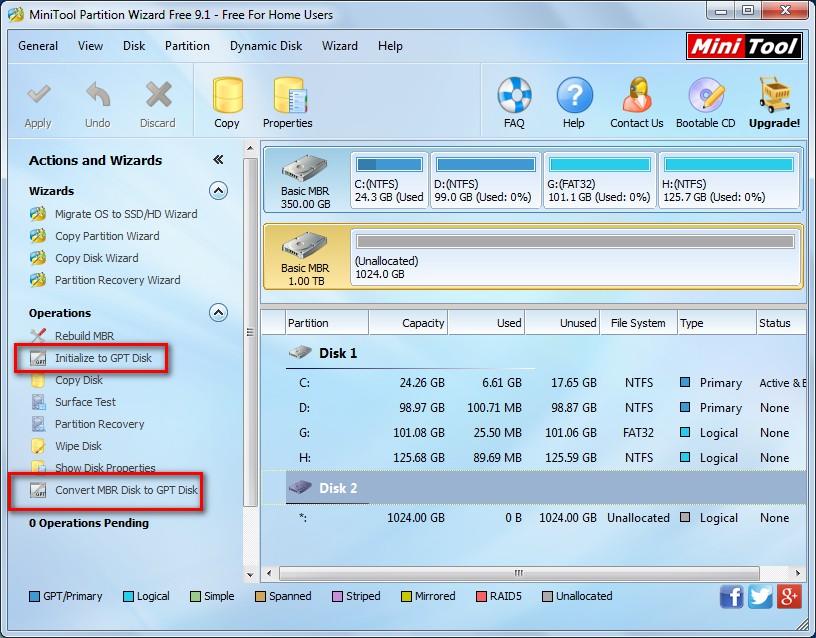Click the Discard X icon
Image resolution: width=816 pixels, height=638 pixels.
(x=158, y=95)
